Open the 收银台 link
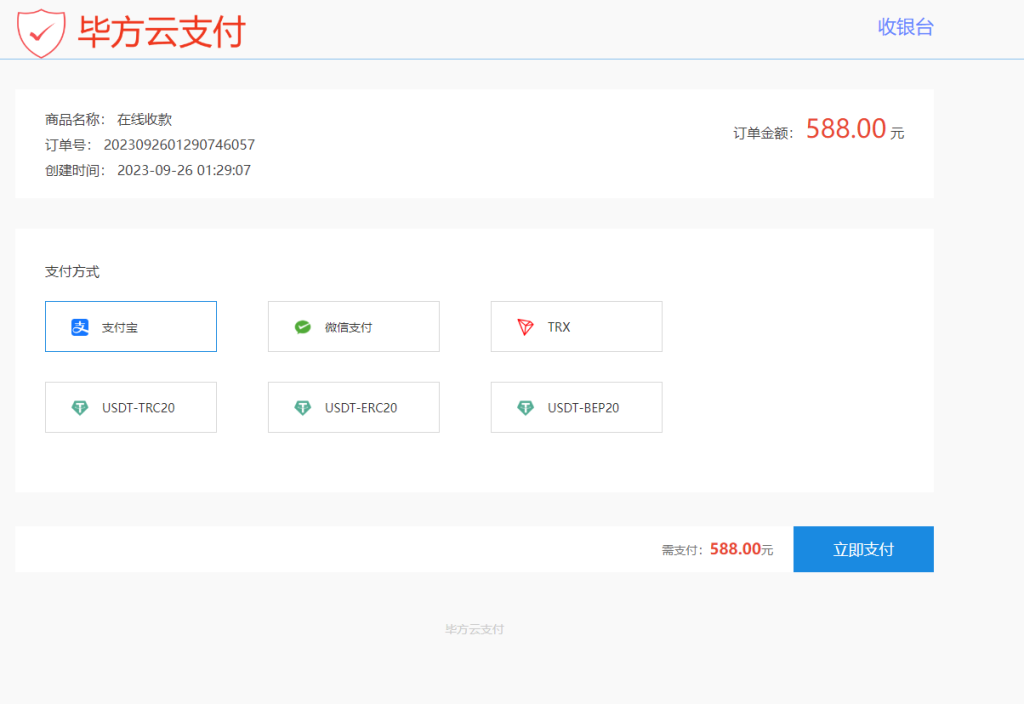This screenshot has height=704, width=1024. tap(905, 27)
